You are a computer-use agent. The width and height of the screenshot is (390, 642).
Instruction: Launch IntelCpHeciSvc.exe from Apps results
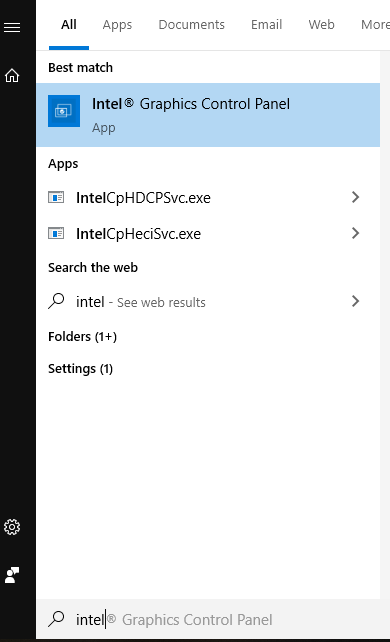[x=208, y=233]
